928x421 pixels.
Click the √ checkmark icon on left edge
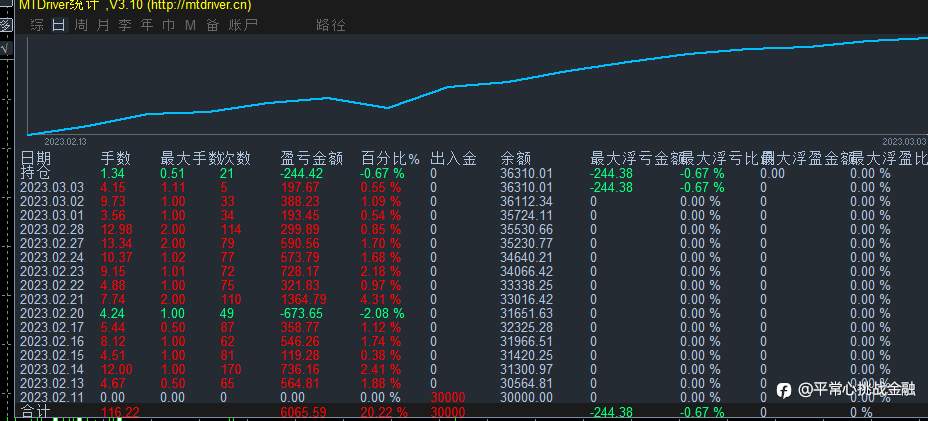point(5,49)
